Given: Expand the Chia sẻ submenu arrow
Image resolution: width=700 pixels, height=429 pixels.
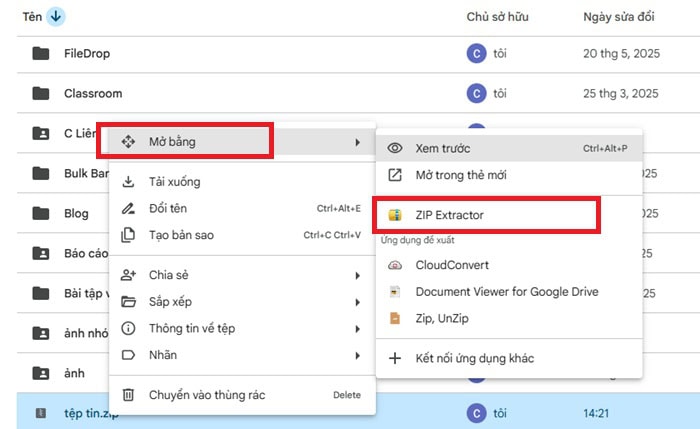Looking at the screenshot, I should 358,275.
